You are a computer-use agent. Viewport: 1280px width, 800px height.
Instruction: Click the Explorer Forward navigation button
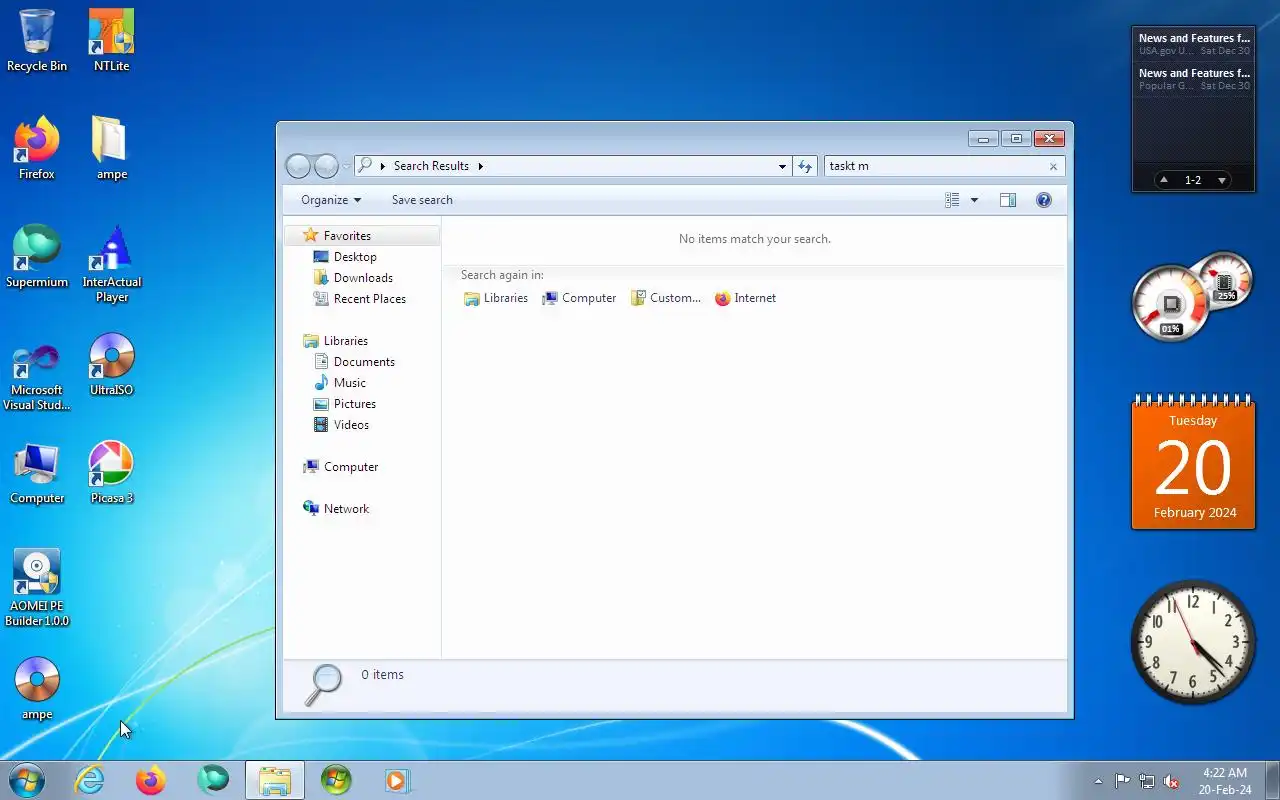(326, 166)
